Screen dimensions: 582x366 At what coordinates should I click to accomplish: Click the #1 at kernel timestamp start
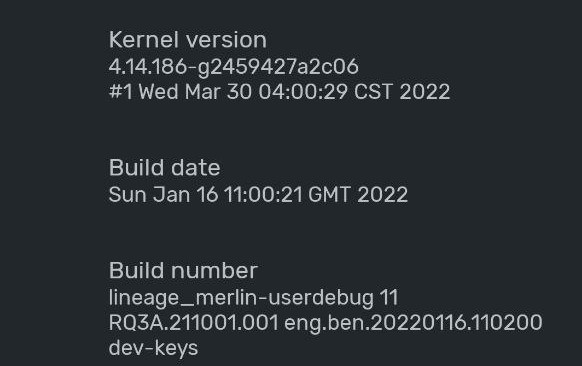pyautogui.click(x=120, y=92)
